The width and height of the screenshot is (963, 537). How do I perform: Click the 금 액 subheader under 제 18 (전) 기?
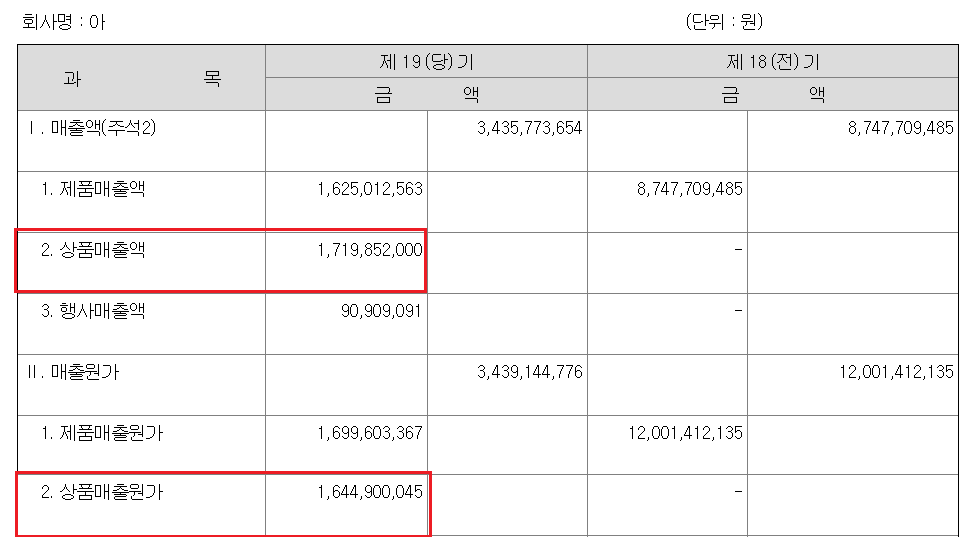pyautogui.click(x=773, y=94)
